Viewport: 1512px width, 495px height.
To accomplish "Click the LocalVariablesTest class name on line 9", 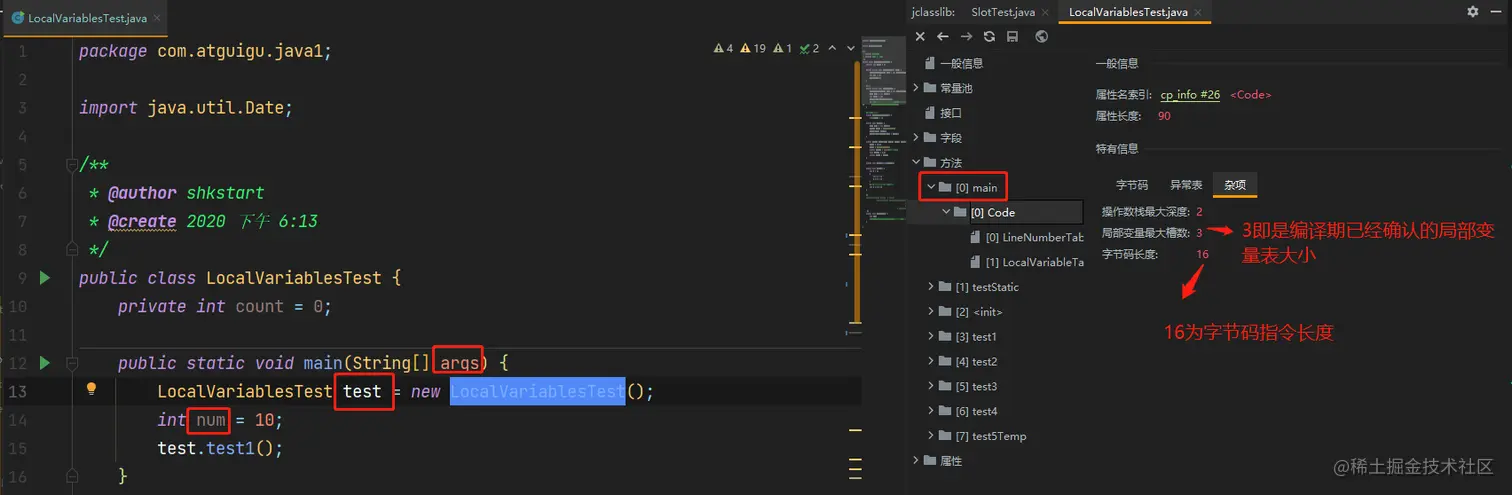I will coord(293,278).
